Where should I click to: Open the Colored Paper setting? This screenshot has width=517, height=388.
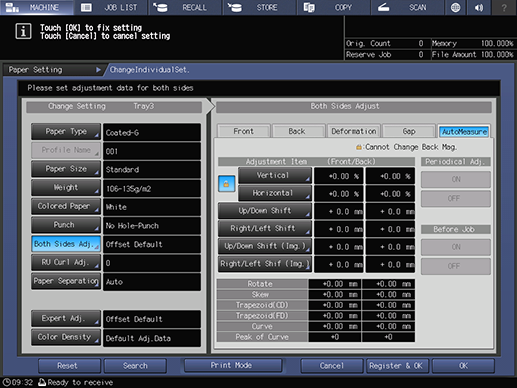click(x=66, y=206)
